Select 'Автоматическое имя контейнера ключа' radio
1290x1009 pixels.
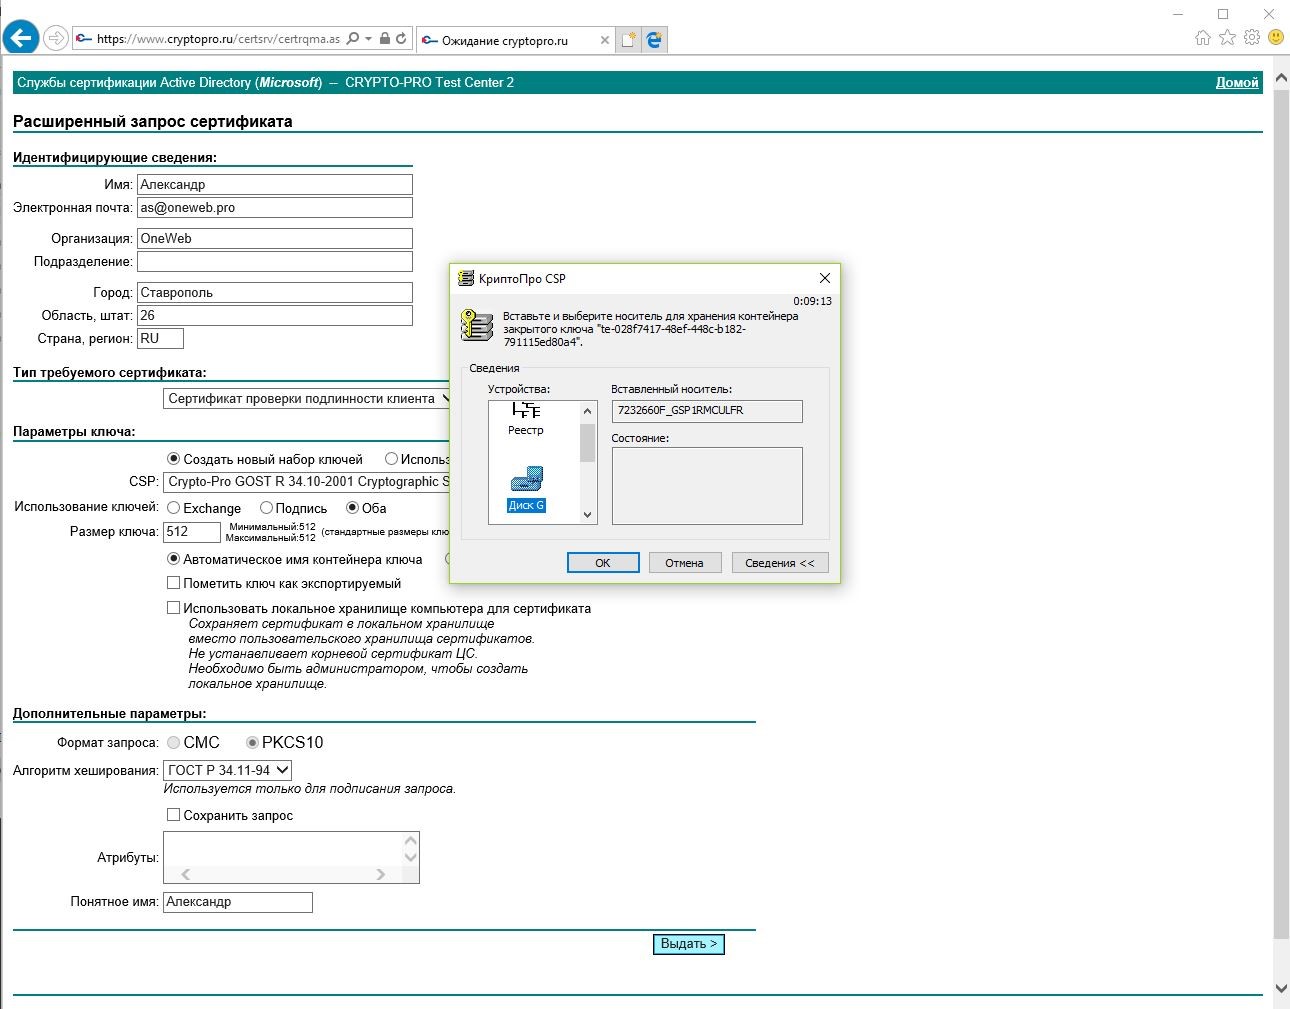(173, 559)
